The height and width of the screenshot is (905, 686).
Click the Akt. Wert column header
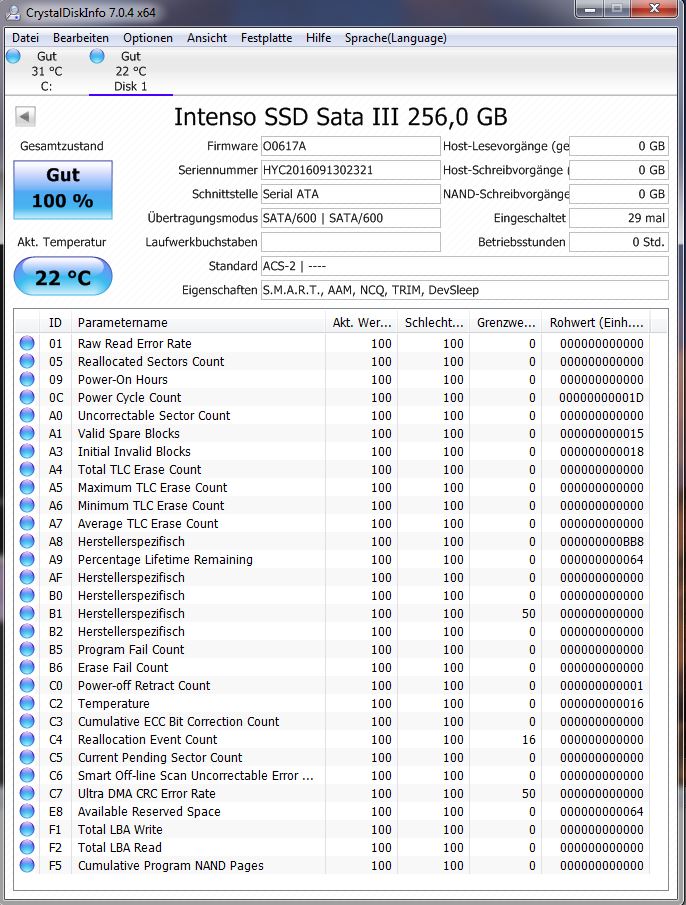pyautogui.click(x=361, y=323)
